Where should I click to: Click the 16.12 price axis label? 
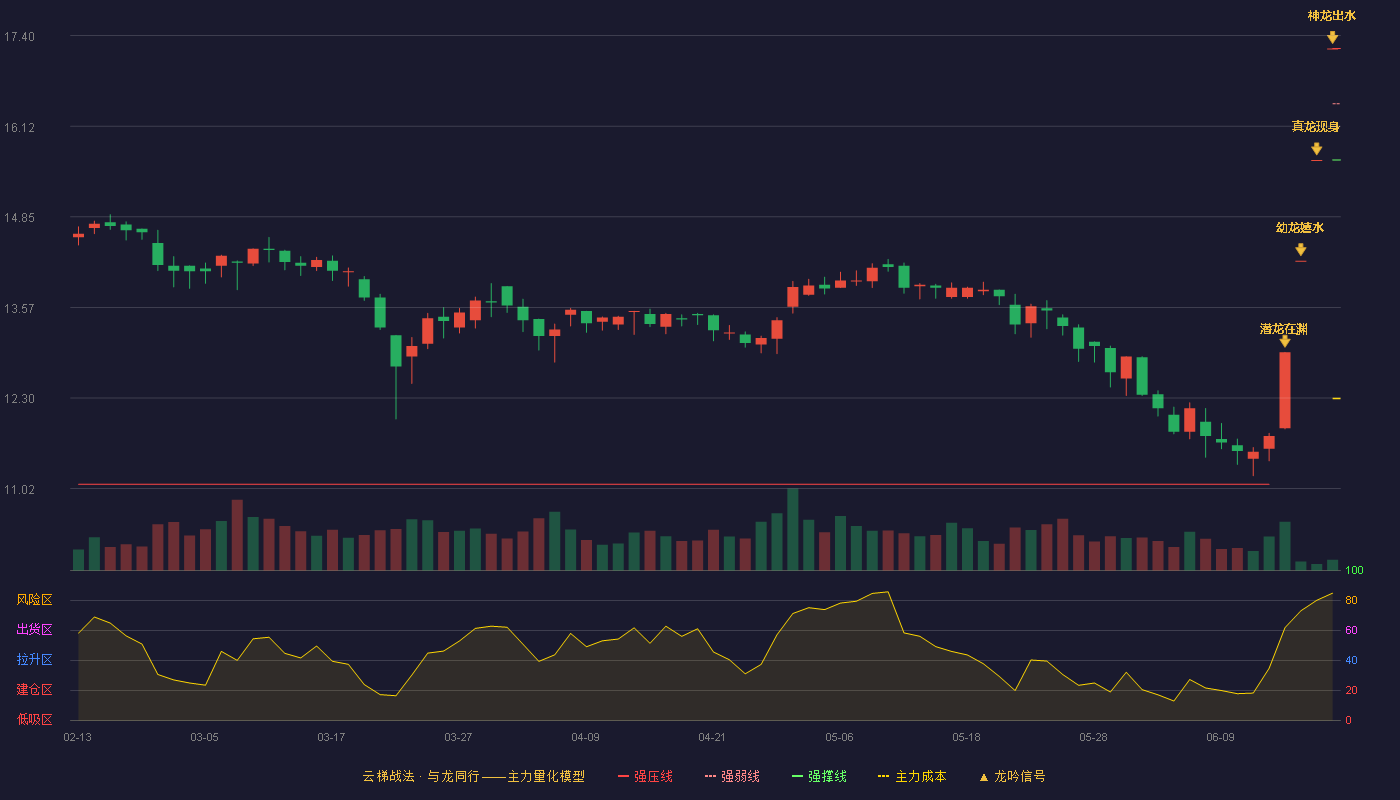pyautogui.click(x=19, y=128)
